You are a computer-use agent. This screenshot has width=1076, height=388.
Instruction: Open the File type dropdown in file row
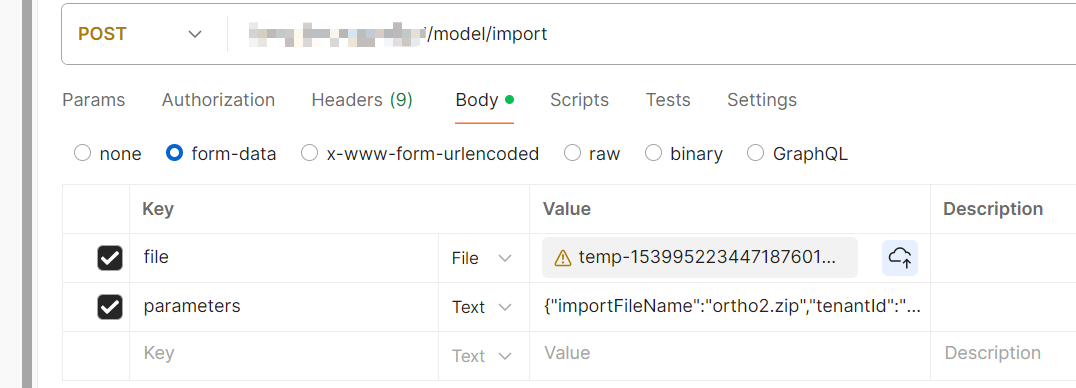coord(482,258)
